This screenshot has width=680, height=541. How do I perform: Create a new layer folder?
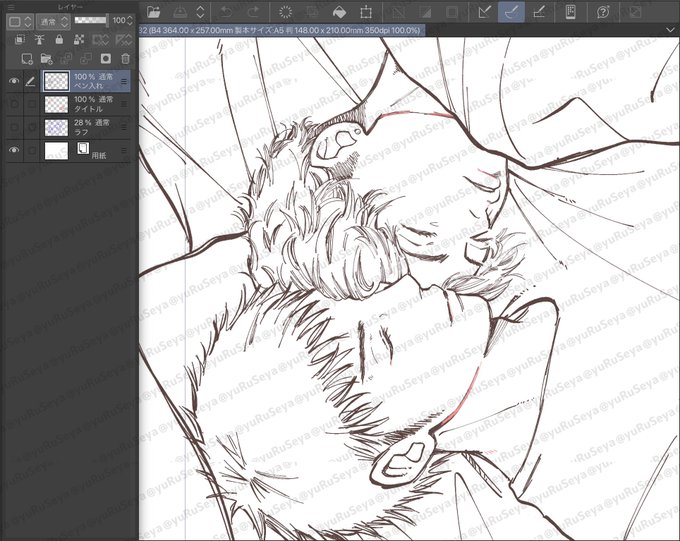46,59
